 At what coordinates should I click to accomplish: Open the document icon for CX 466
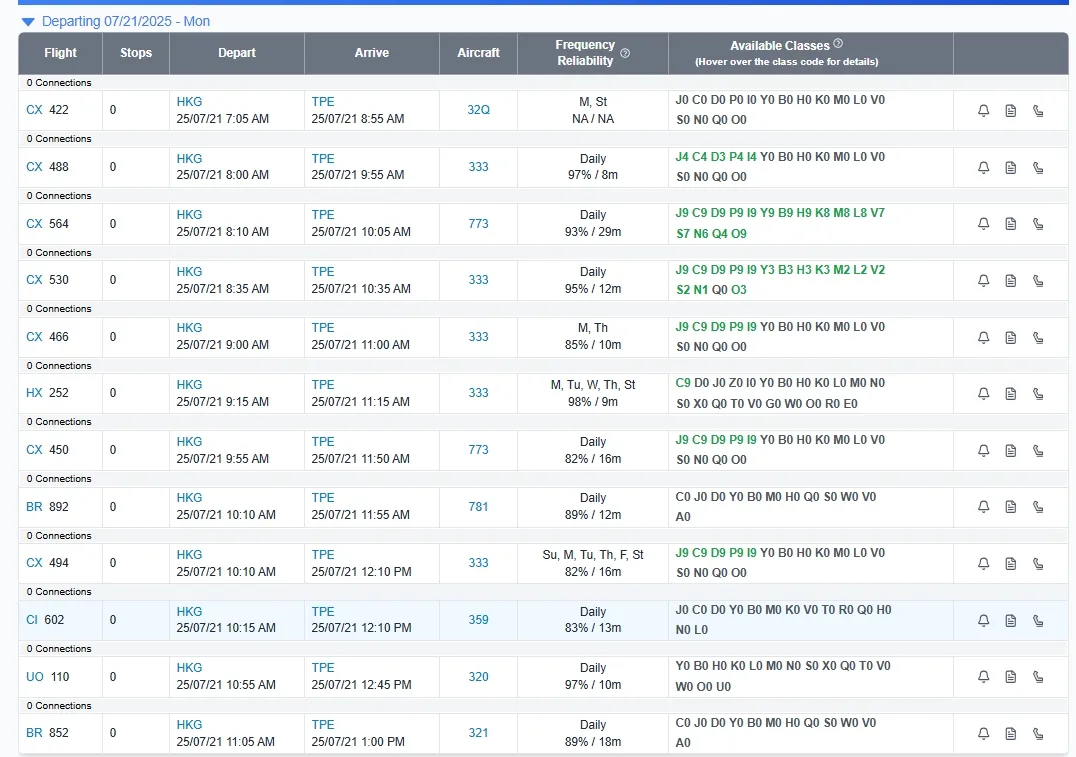click(x=1011, y=338)
